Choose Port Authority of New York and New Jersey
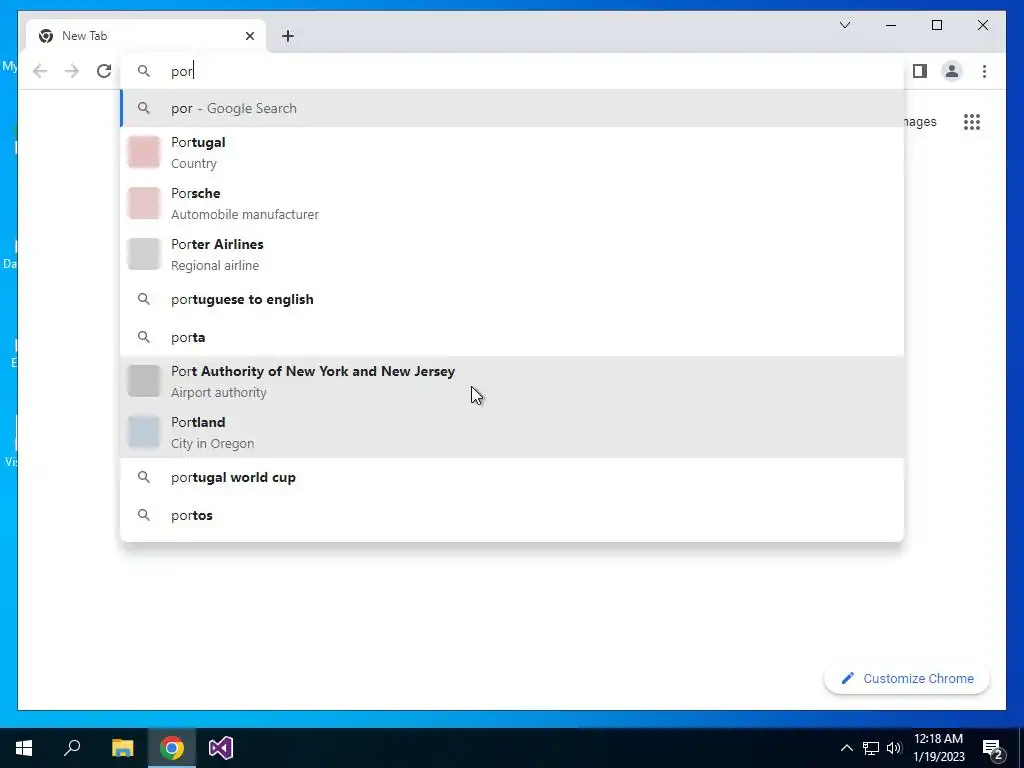The height and width of the screenshot is (768, 1024). tap(513, 381)
